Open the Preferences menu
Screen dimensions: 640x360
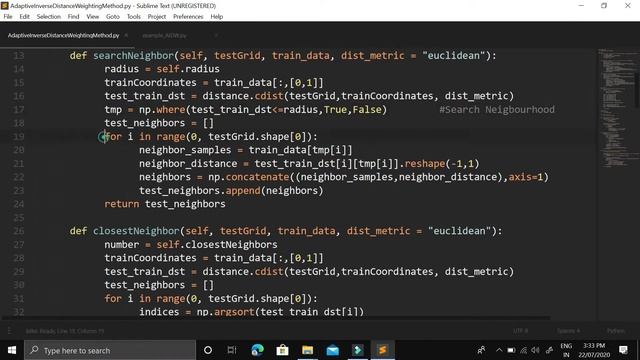coord(188,17)
